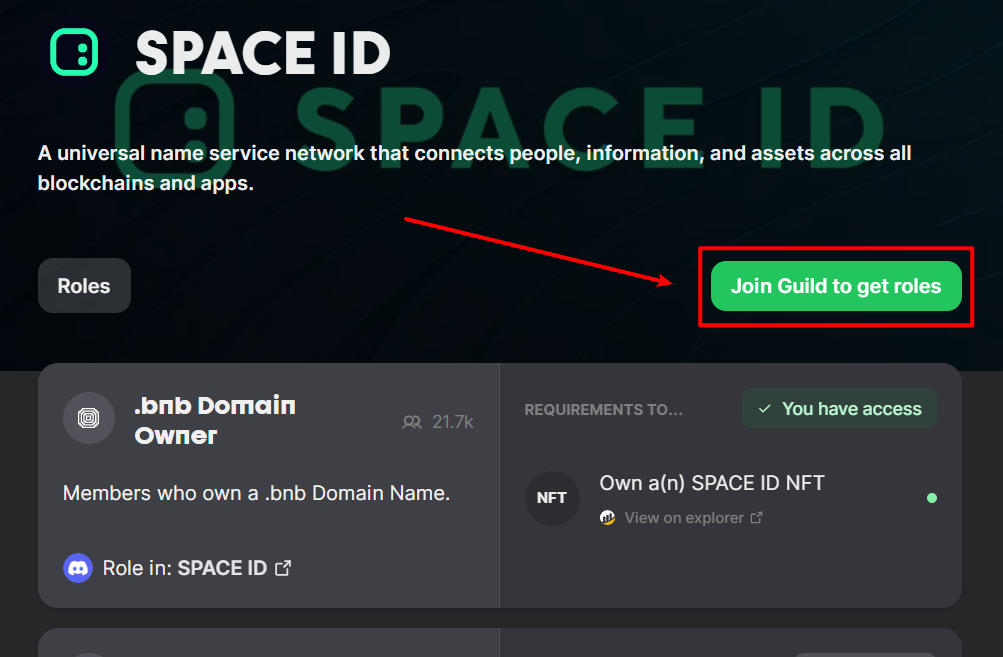Click the checkmark inside You have access badge
This screenshot has width=1003, height=657.
[765, 408]
